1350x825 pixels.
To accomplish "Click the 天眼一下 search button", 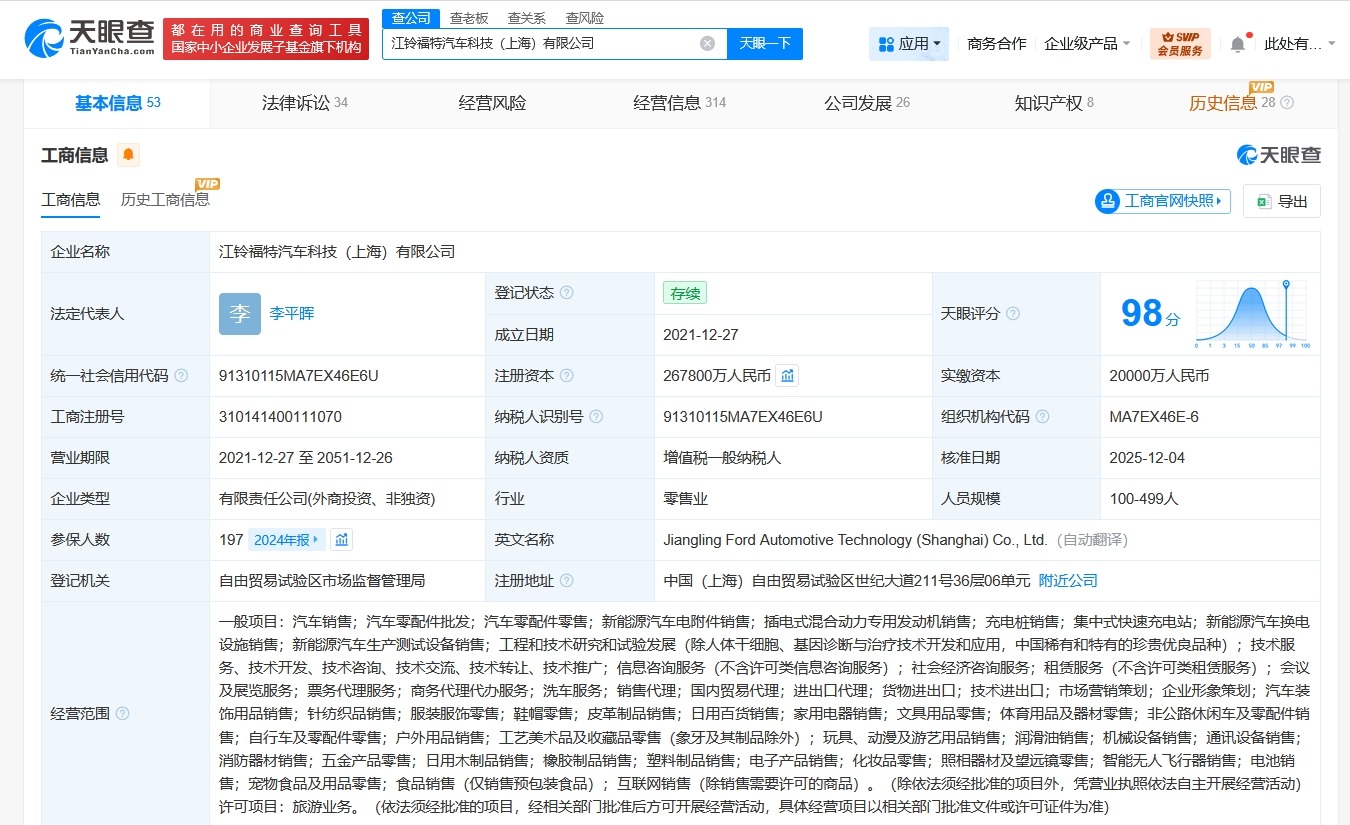I will tap(765, 44).
